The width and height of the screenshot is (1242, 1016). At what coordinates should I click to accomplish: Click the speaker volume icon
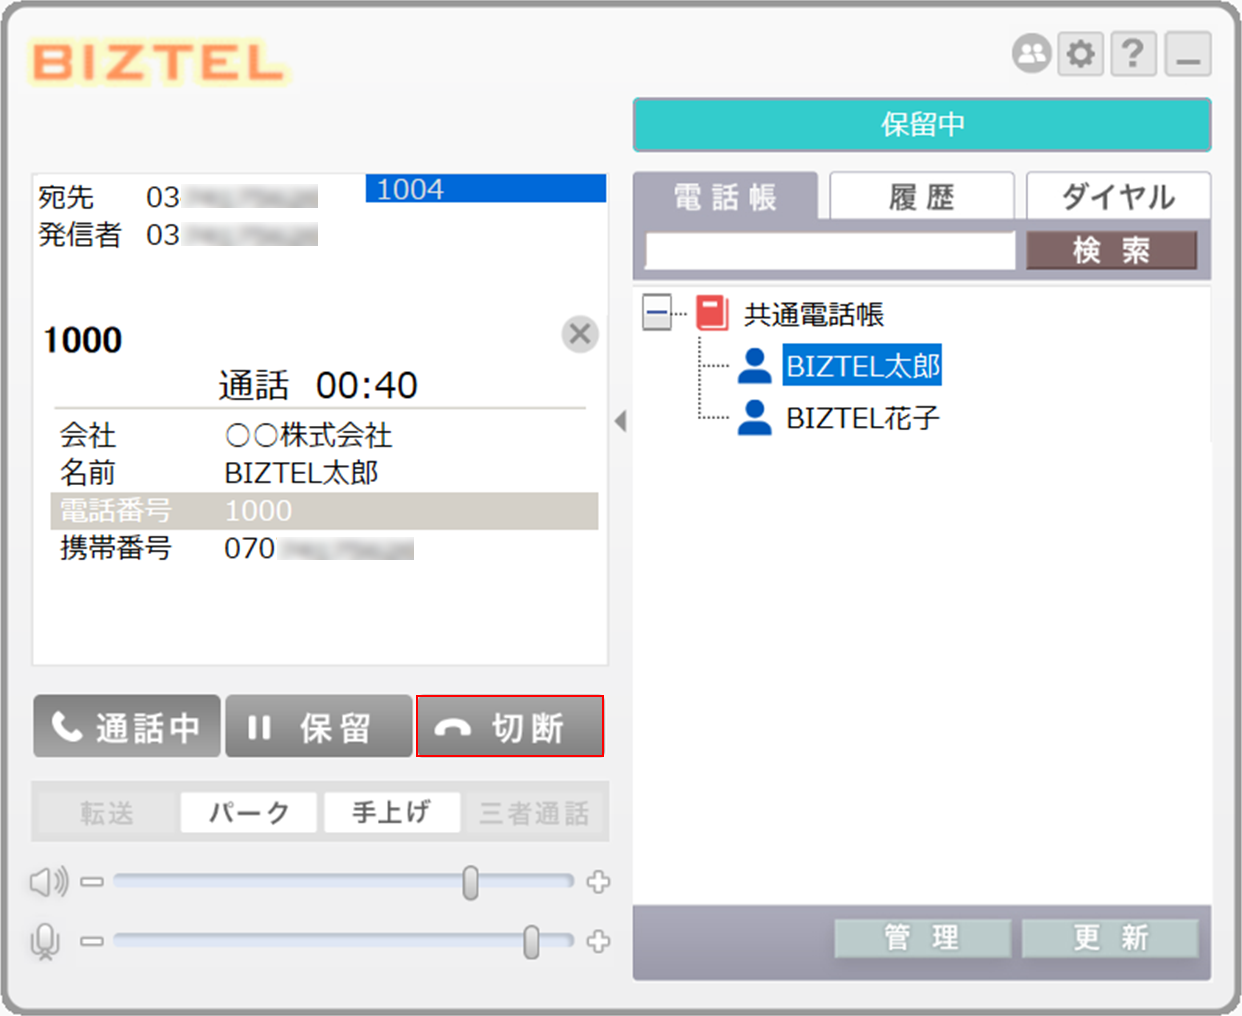point(48,881)
